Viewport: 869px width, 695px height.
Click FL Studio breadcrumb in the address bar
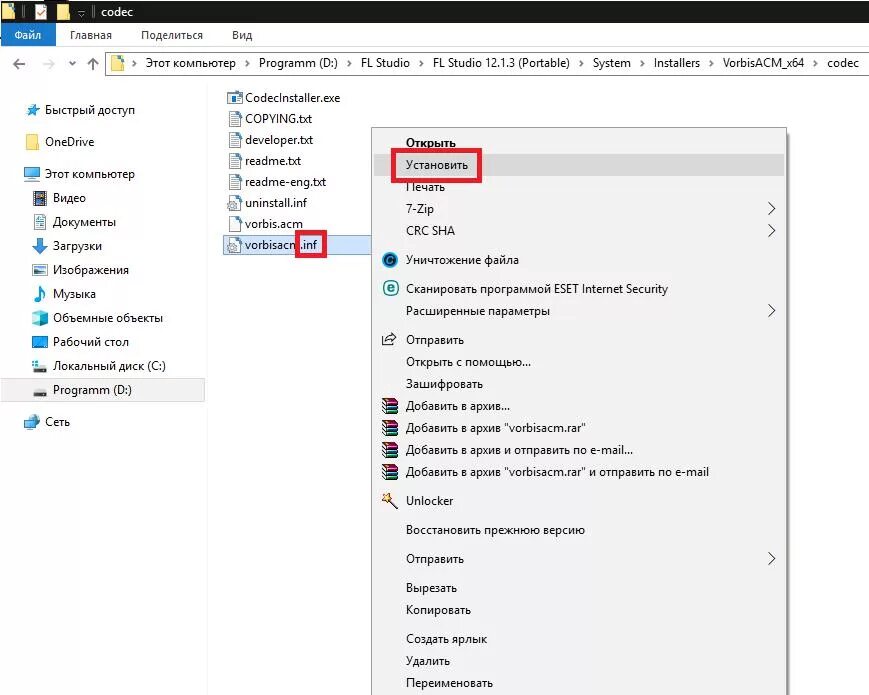tap(385, 63)
